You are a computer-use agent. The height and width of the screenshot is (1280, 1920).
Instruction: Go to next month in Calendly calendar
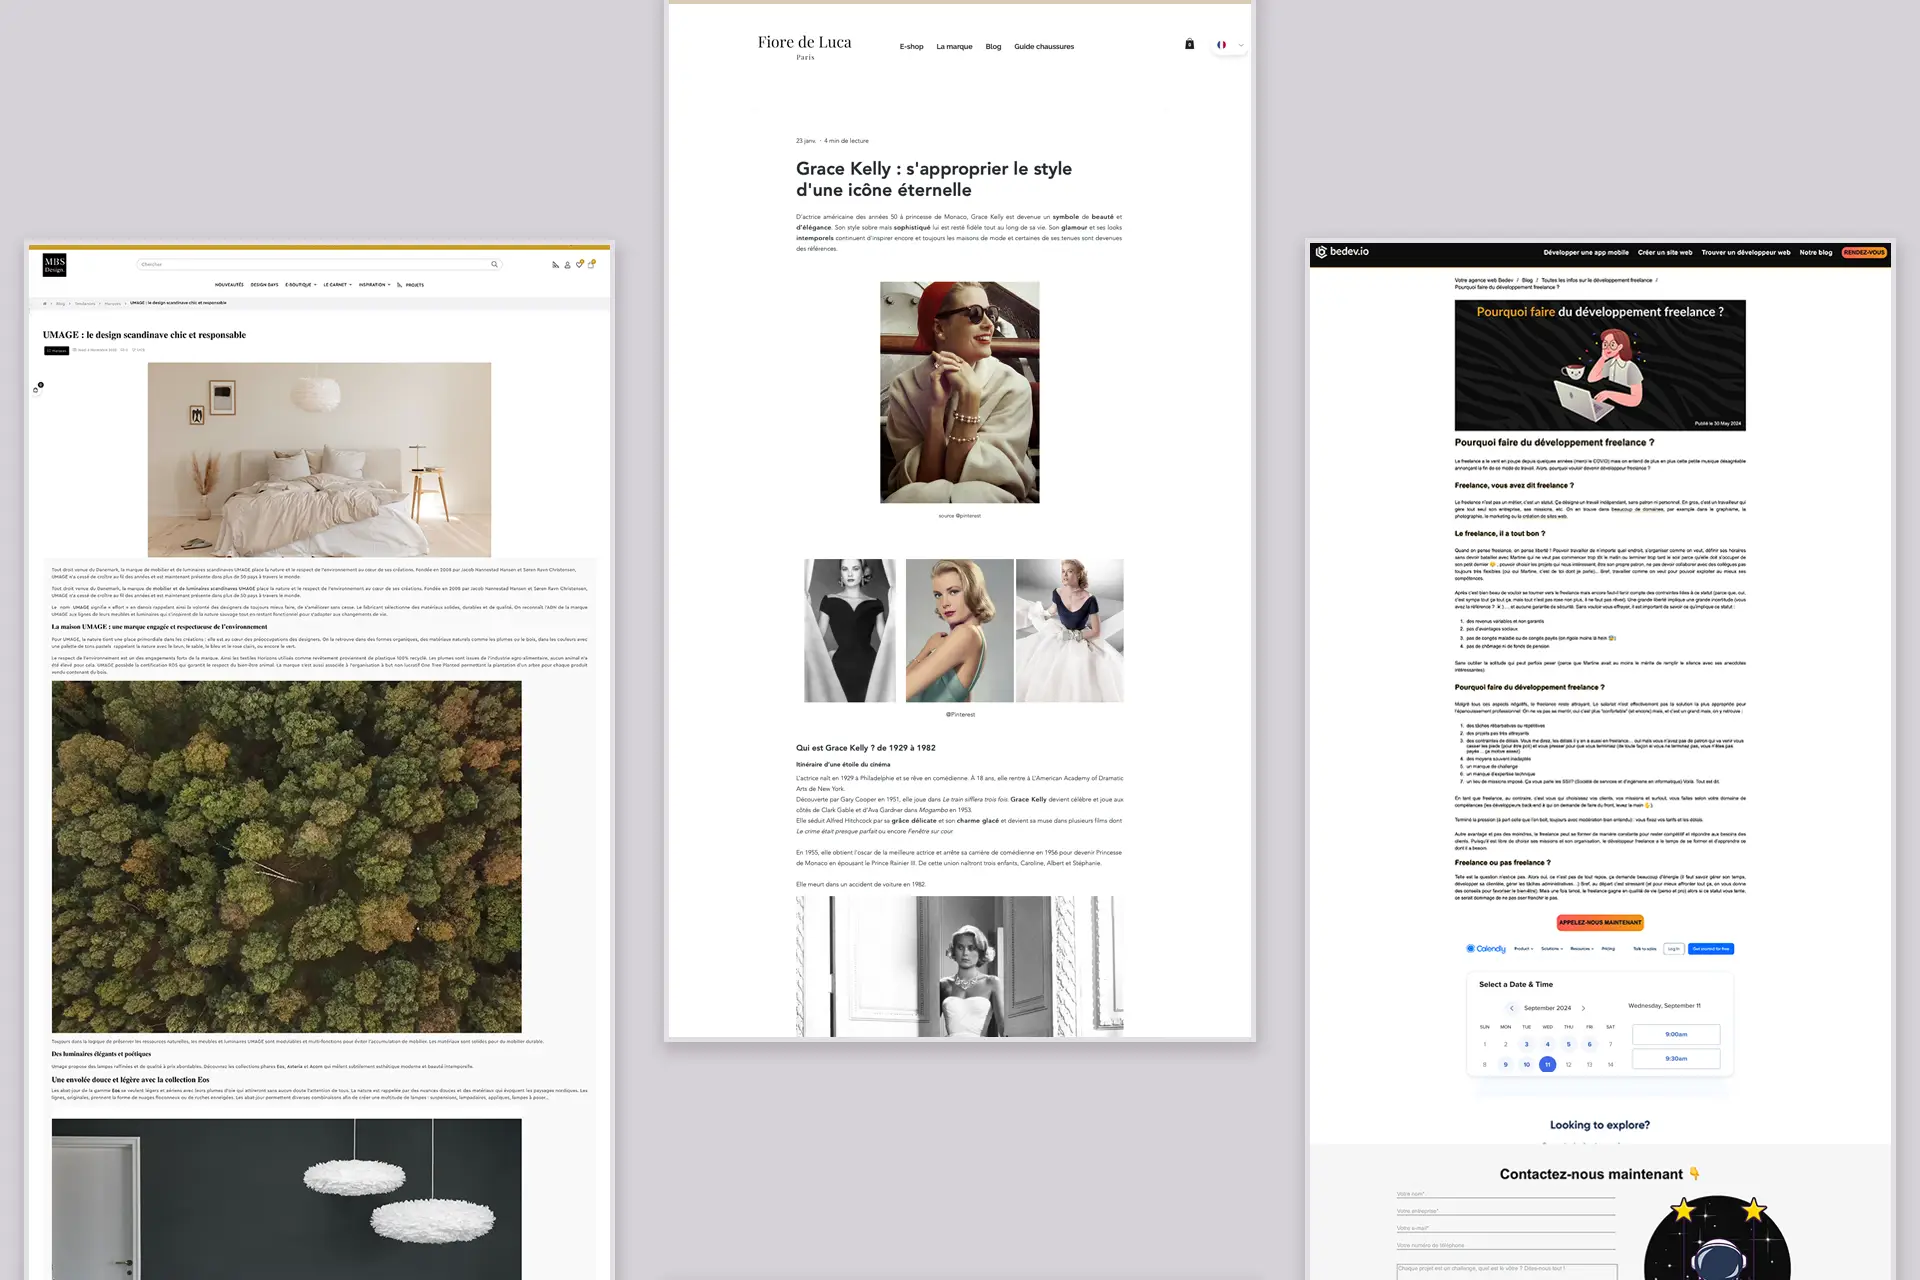tap(1583, 1008)
